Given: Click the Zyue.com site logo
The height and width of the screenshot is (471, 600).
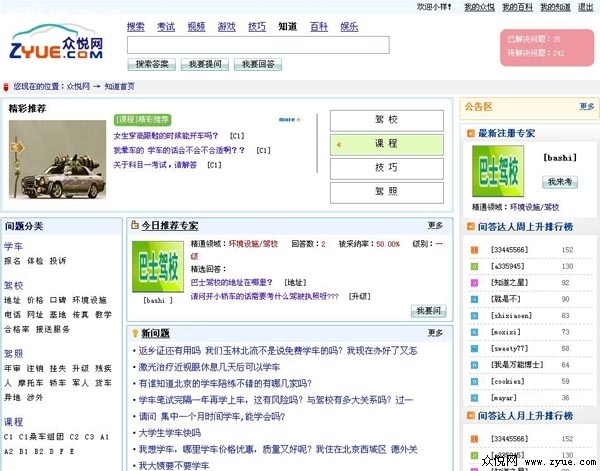Looking at the screenshot, I should pyautogui.click(x=56, y=44).
